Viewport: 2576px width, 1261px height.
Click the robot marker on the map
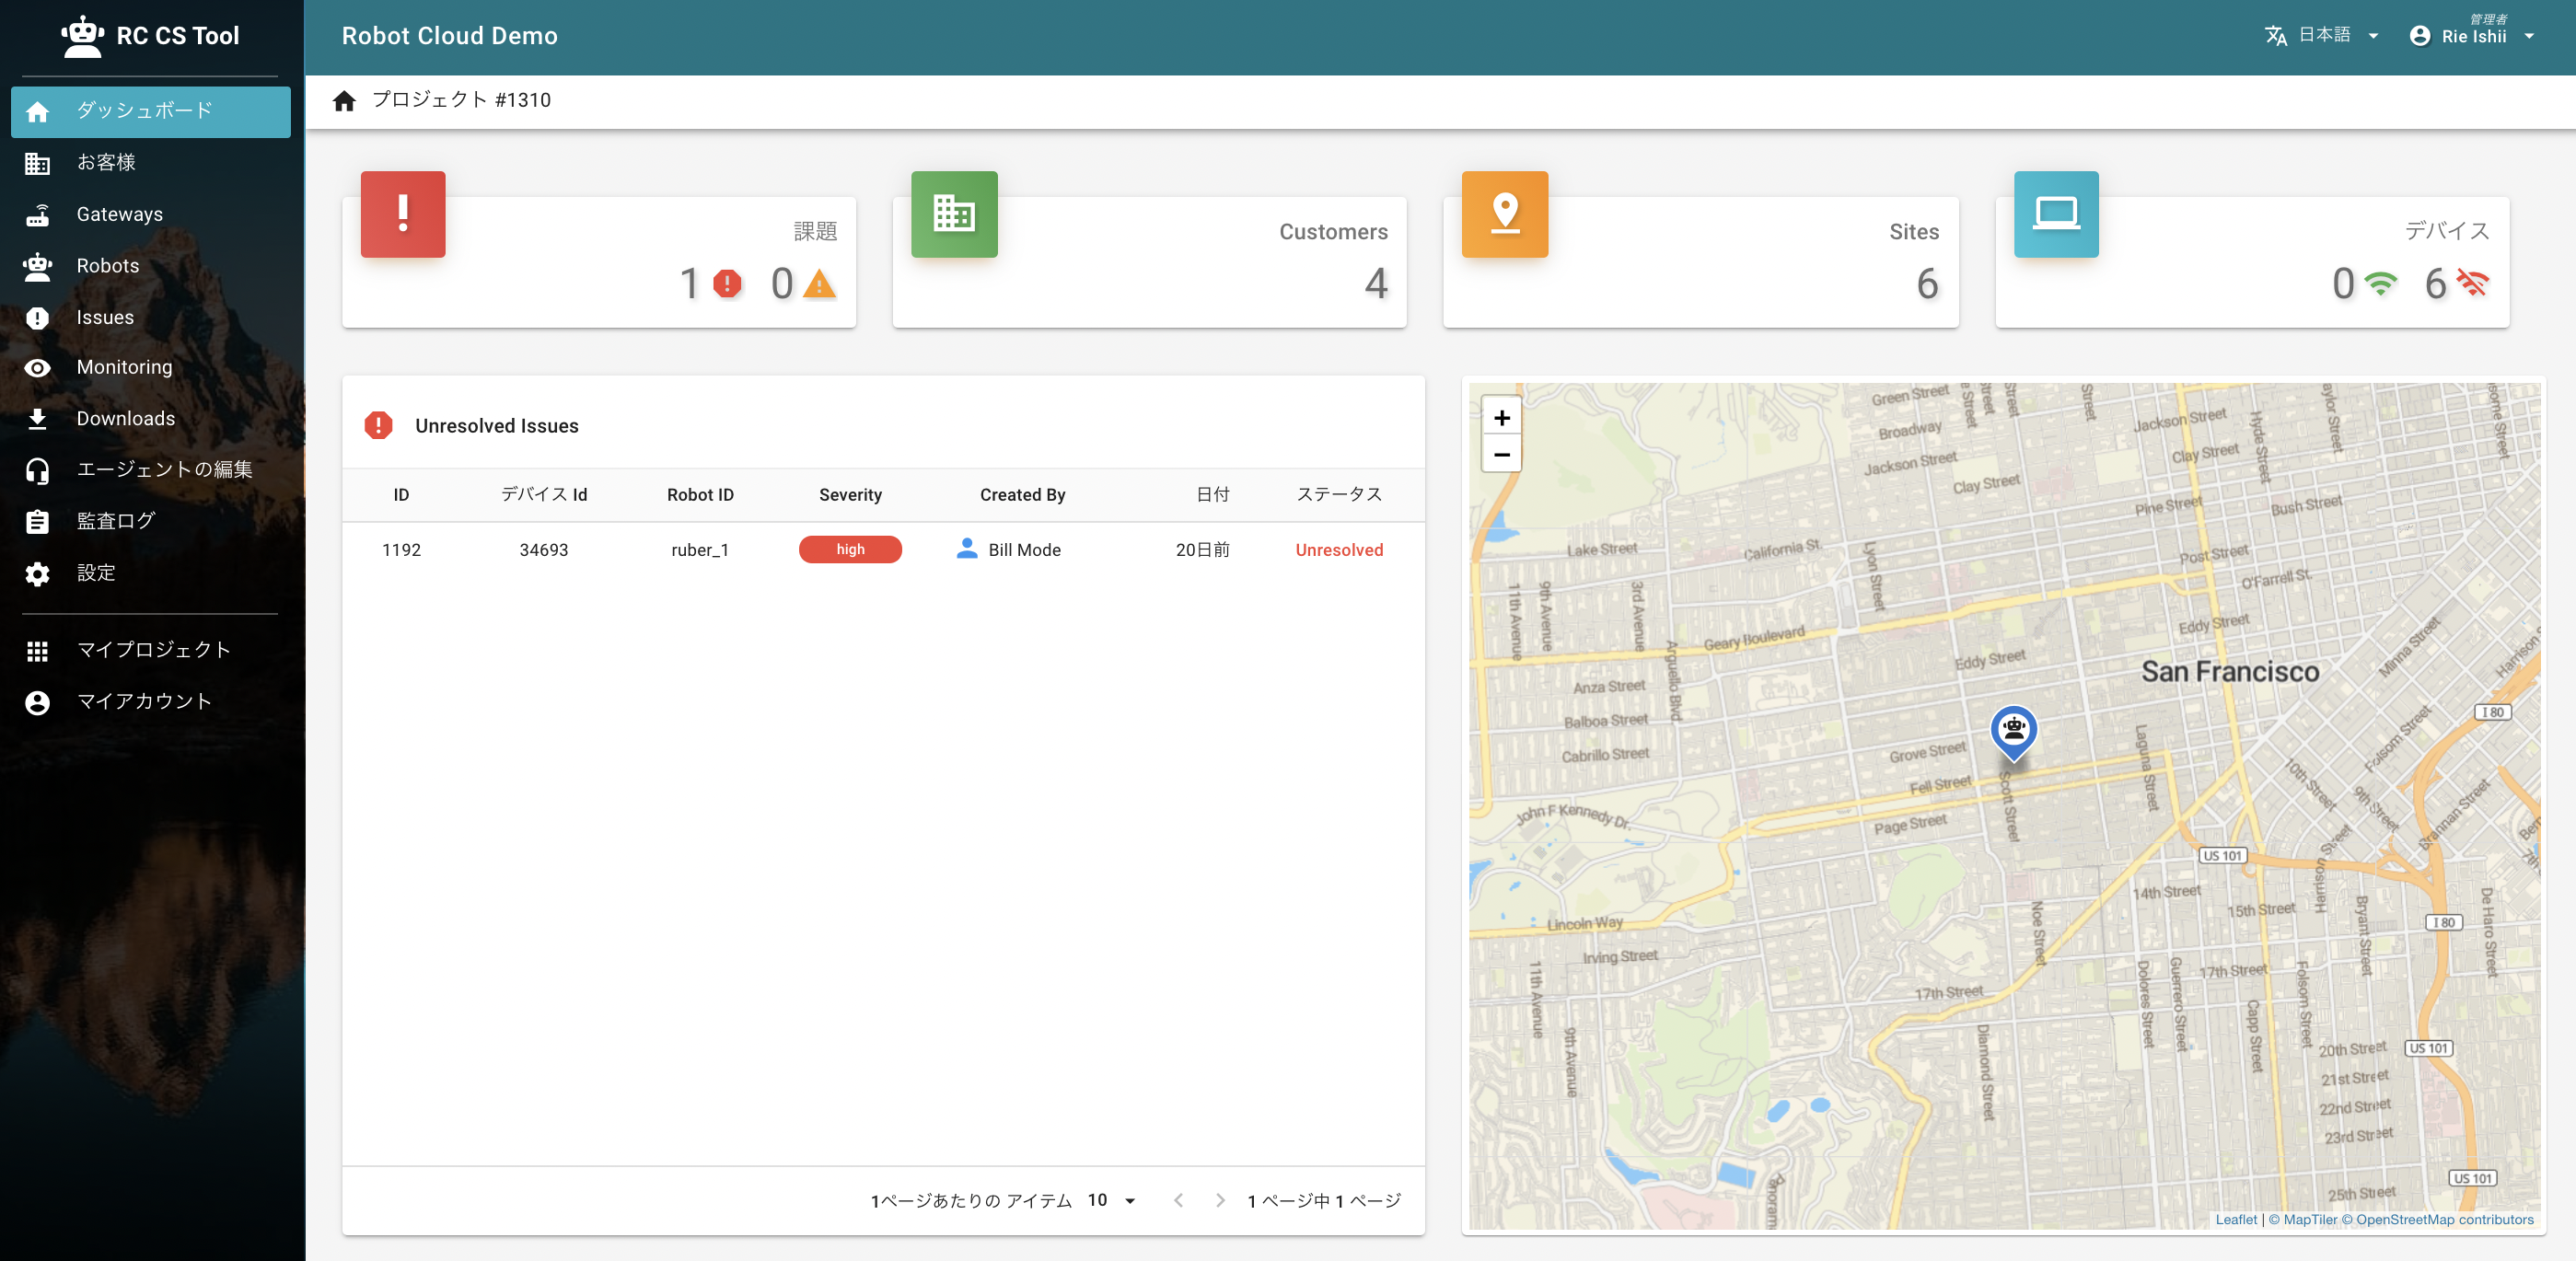point(2013,733)
